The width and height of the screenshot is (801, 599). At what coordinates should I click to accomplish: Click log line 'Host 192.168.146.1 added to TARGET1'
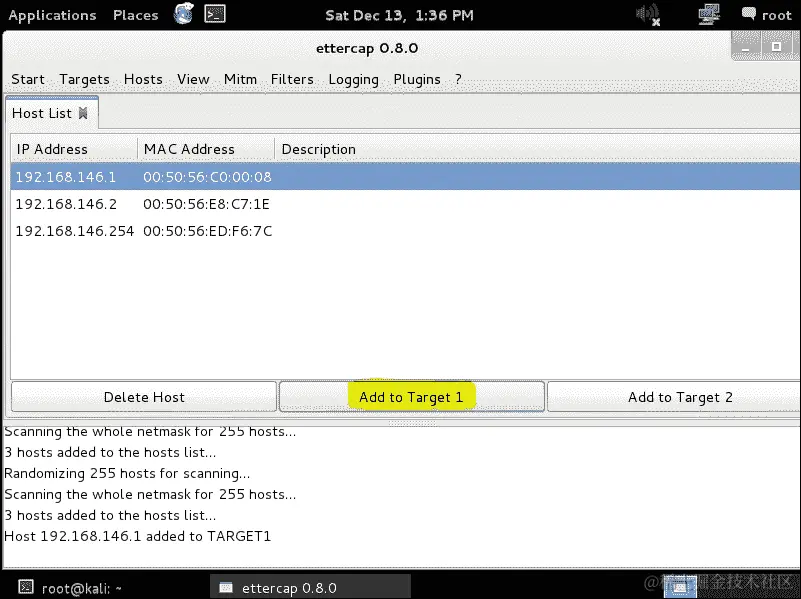click(x=137, y=536)
